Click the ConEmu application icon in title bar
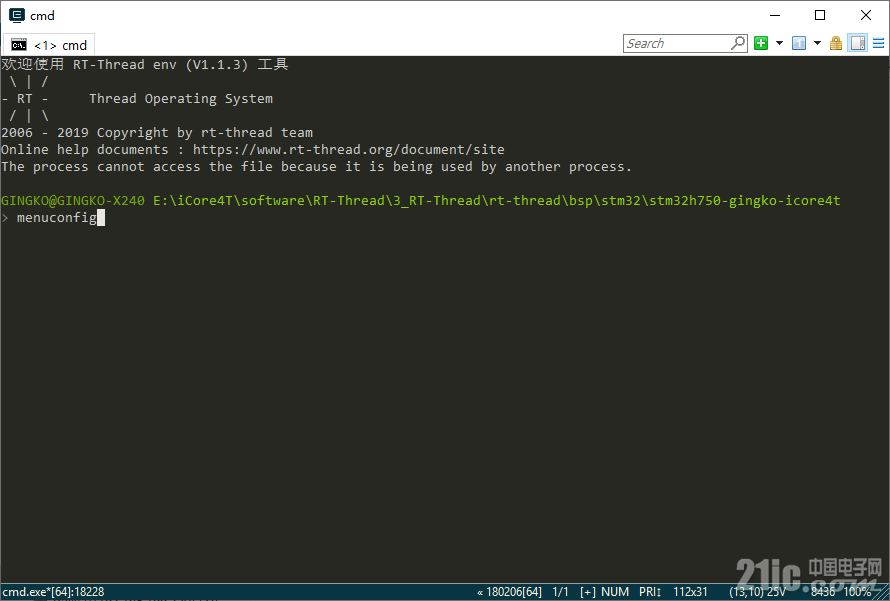Screen dimensions: 890x601 17,15
